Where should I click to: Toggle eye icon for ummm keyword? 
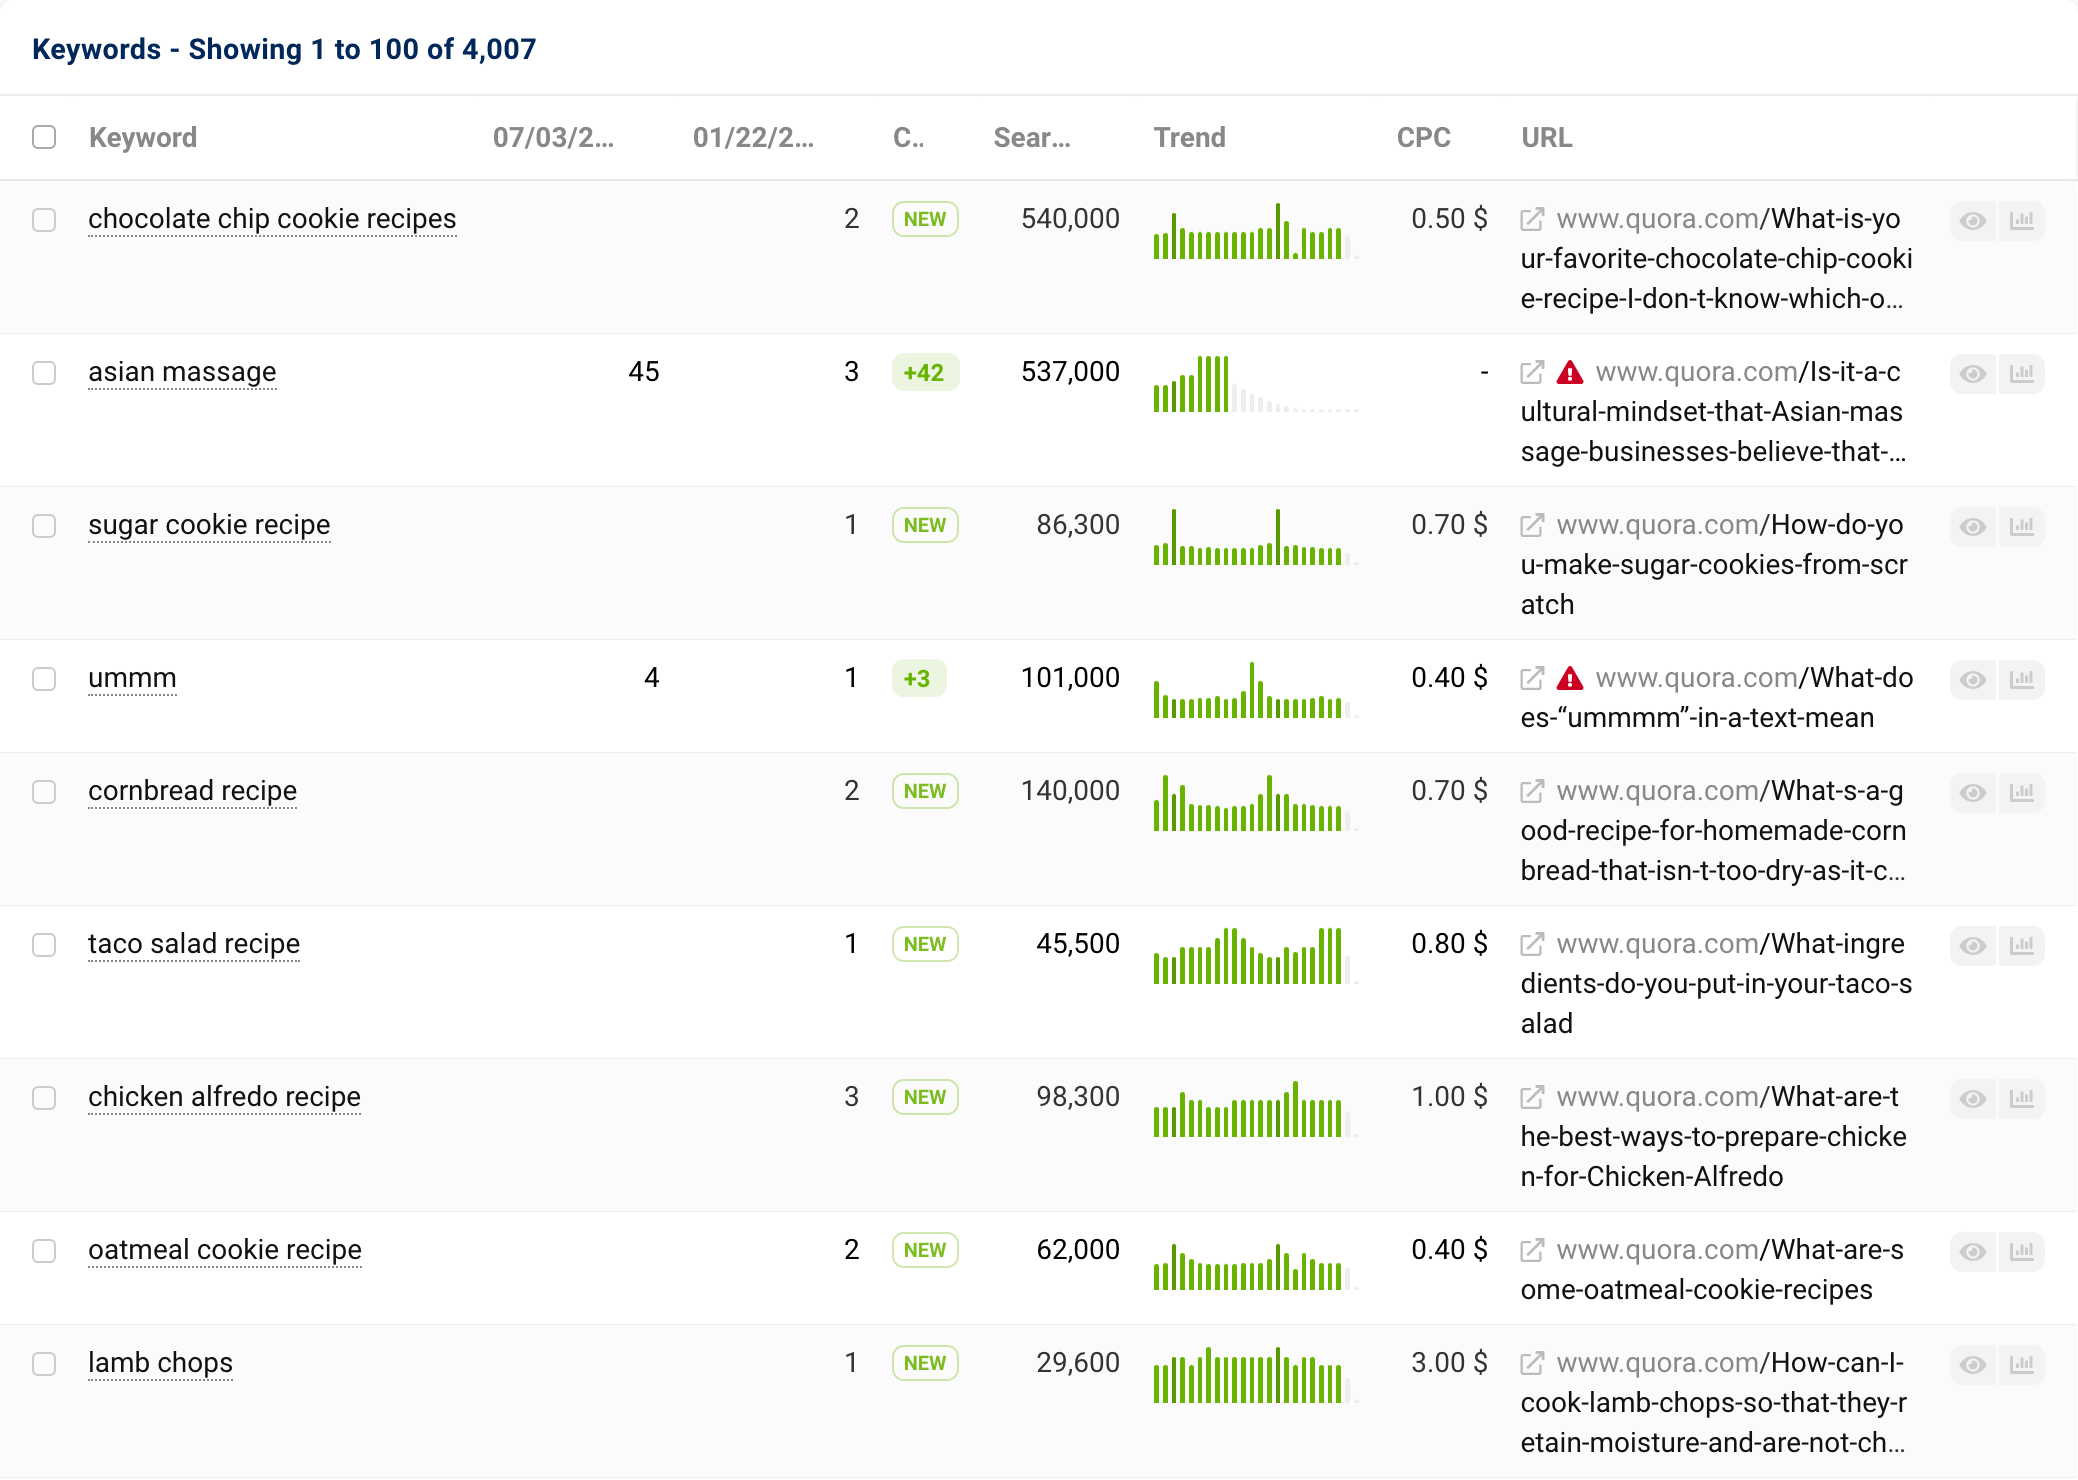point(1973,679)
